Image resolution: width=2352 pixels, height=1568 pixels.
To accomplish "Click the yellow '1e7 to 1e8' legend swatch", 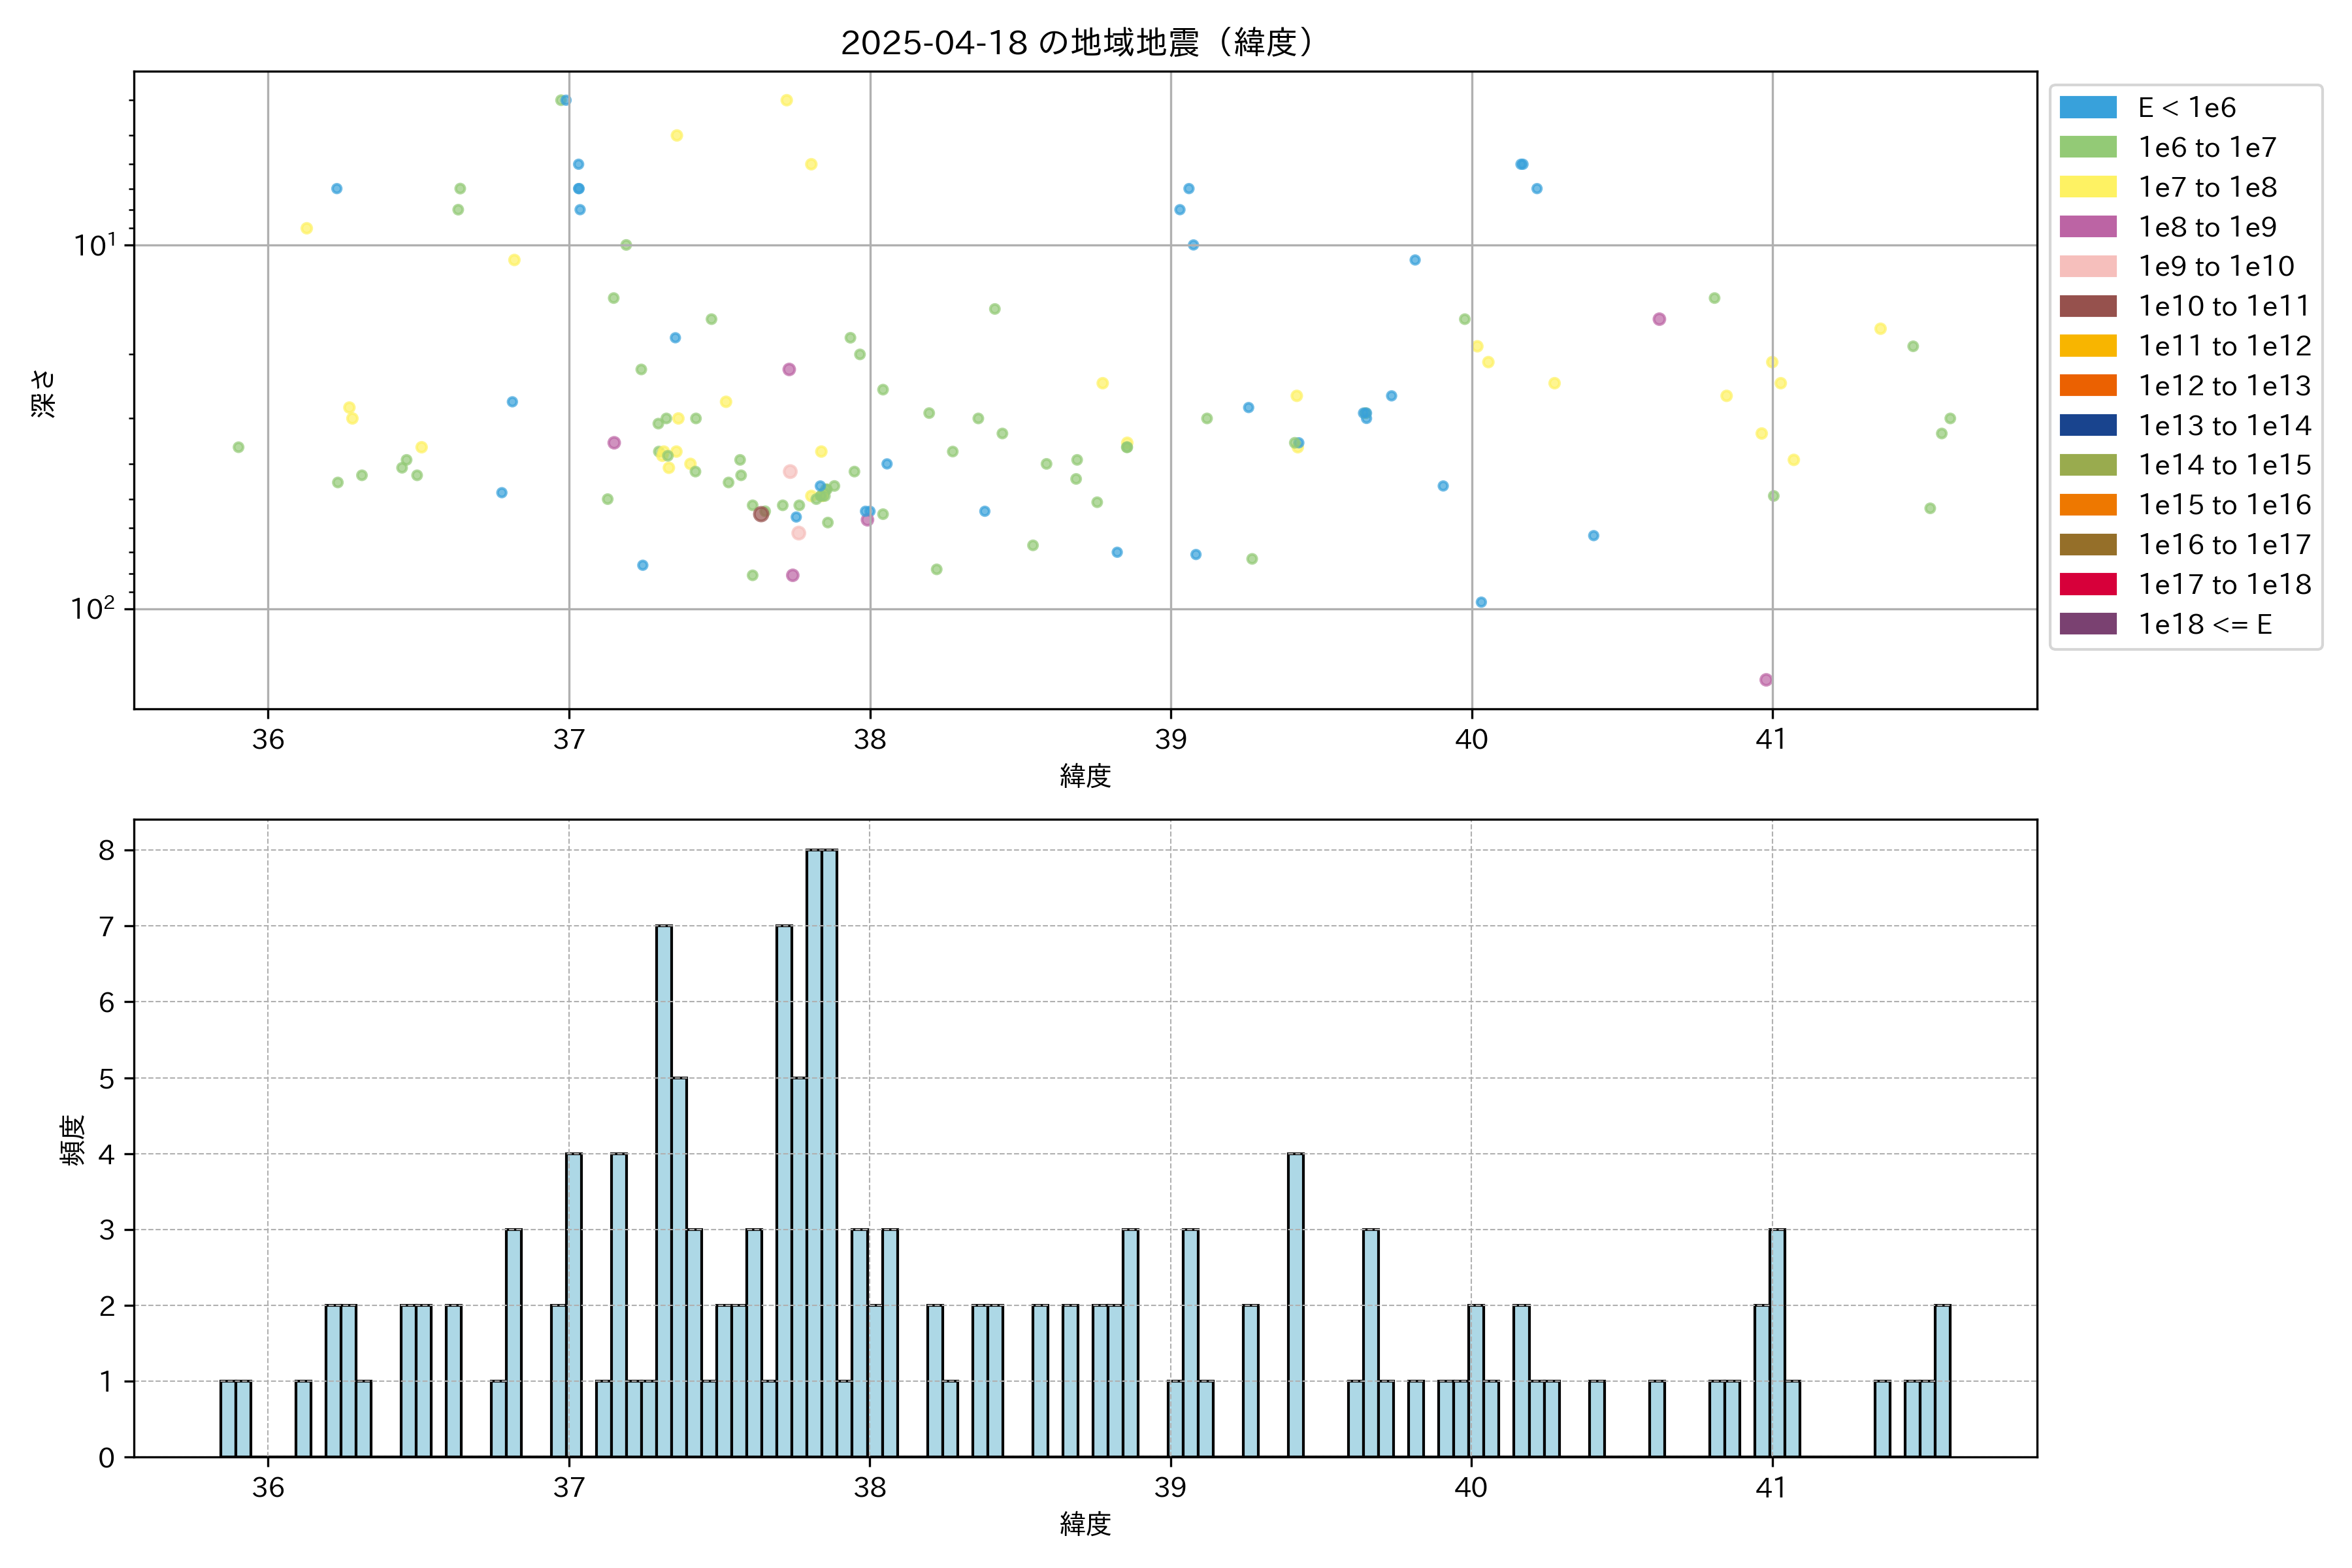I will [2087, 187].
